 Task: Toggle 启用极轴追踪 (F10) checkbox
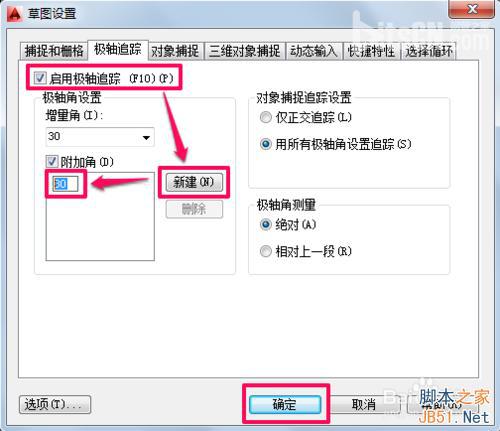(40, 78)
